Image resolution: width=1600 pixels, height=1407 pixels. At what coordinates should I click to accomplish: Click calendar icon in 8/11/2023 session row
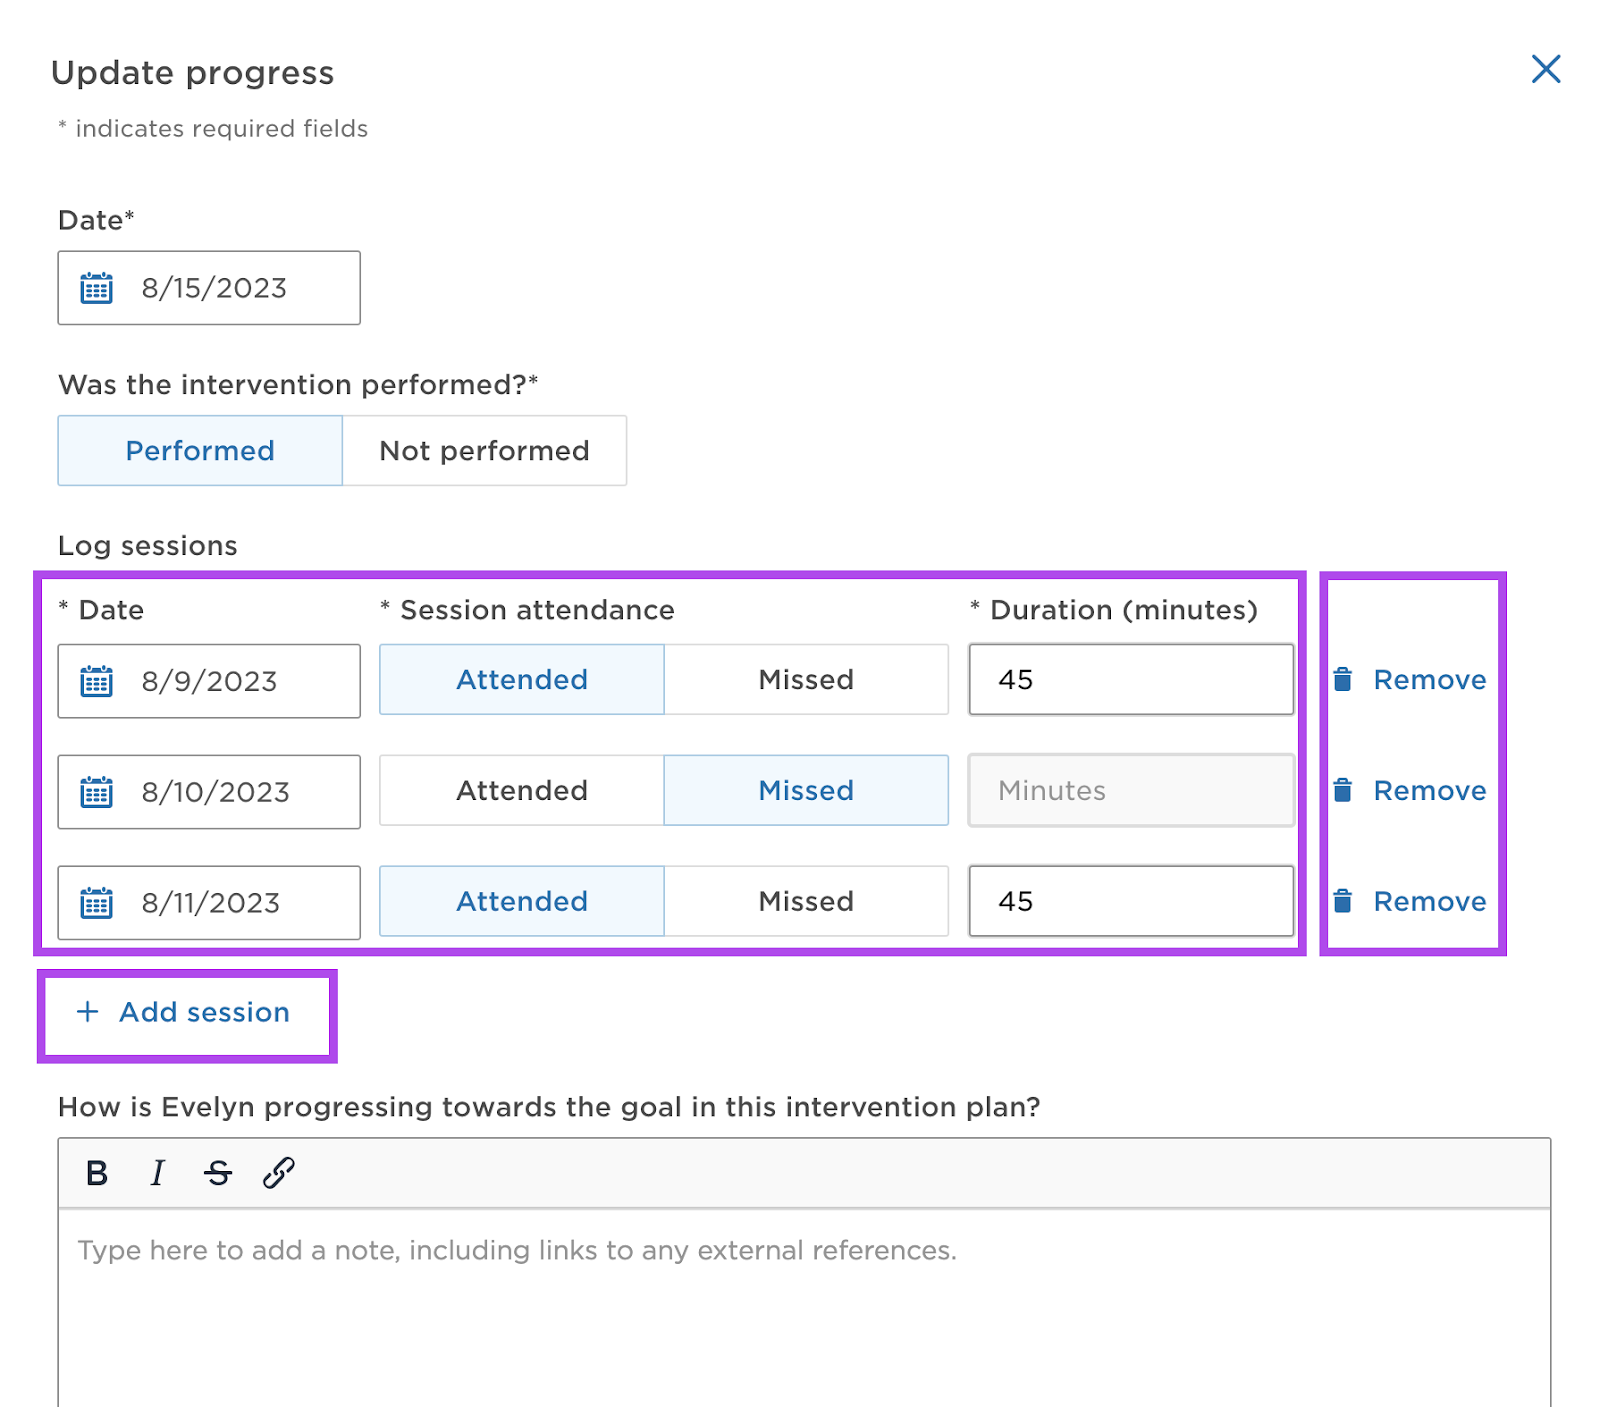coord(97,903)
